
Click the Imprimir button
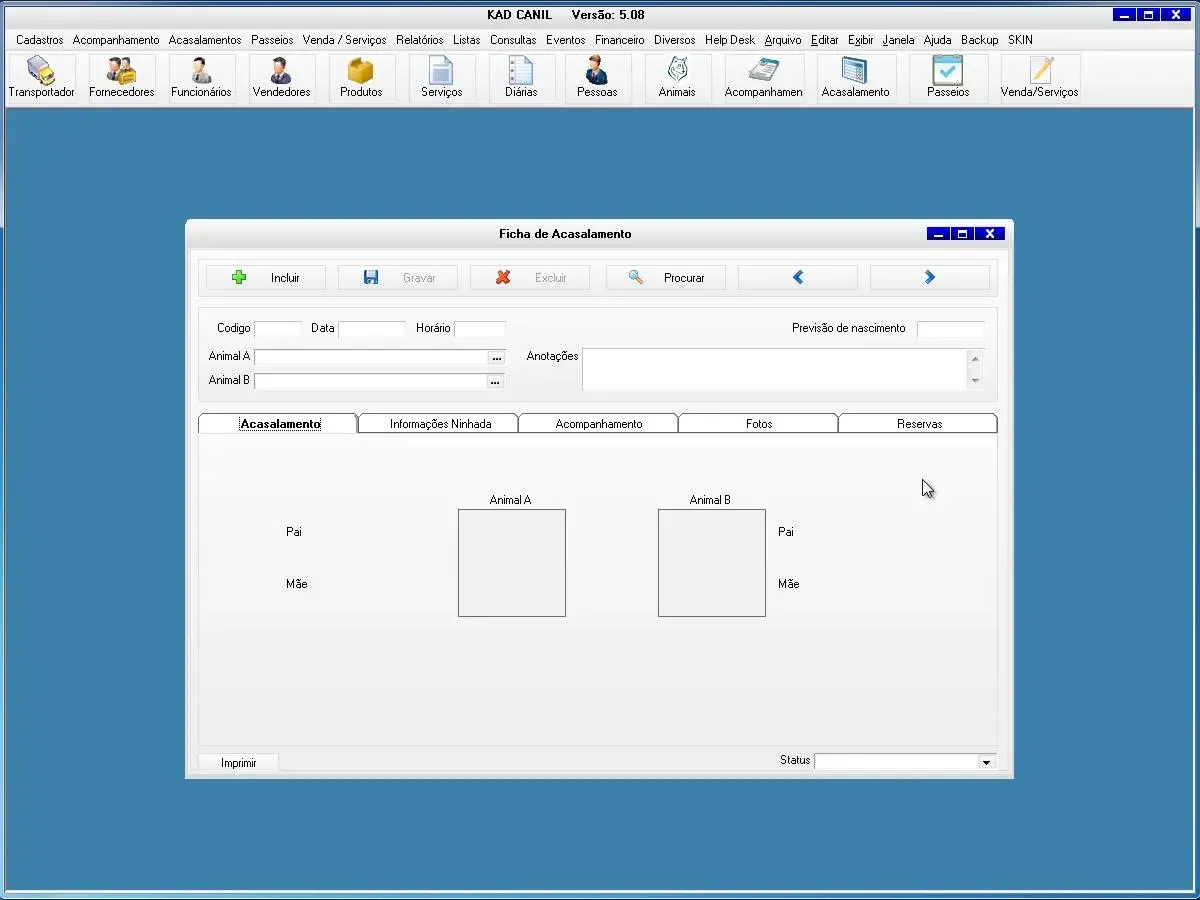[239, 763]
